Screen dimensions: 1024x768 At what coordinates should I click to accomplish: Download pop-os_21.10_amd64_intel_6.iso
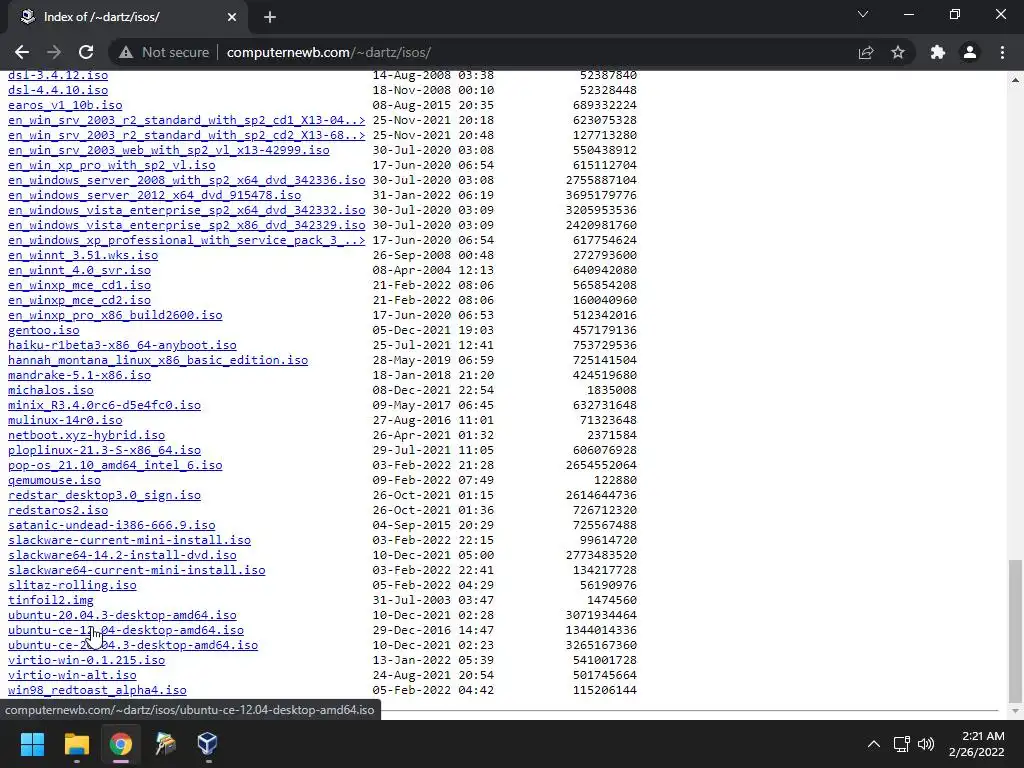[115, 466]
